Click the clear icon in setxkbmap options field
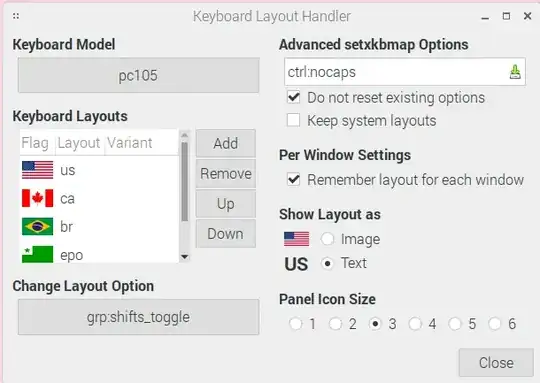This screenshot has width=540, height=383. 515,72
